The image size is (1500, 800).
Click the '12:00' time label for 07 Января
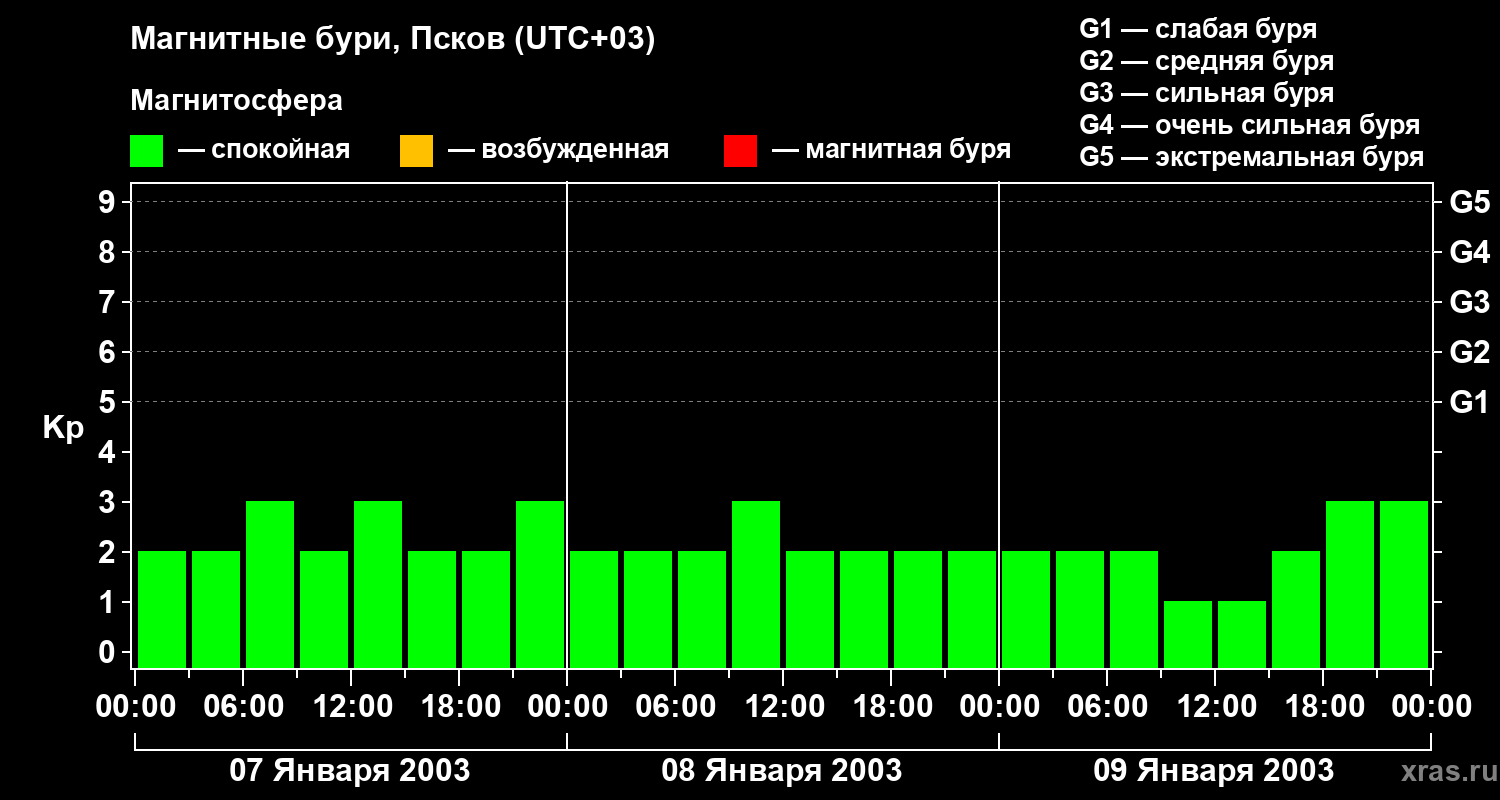pos(351,706)
